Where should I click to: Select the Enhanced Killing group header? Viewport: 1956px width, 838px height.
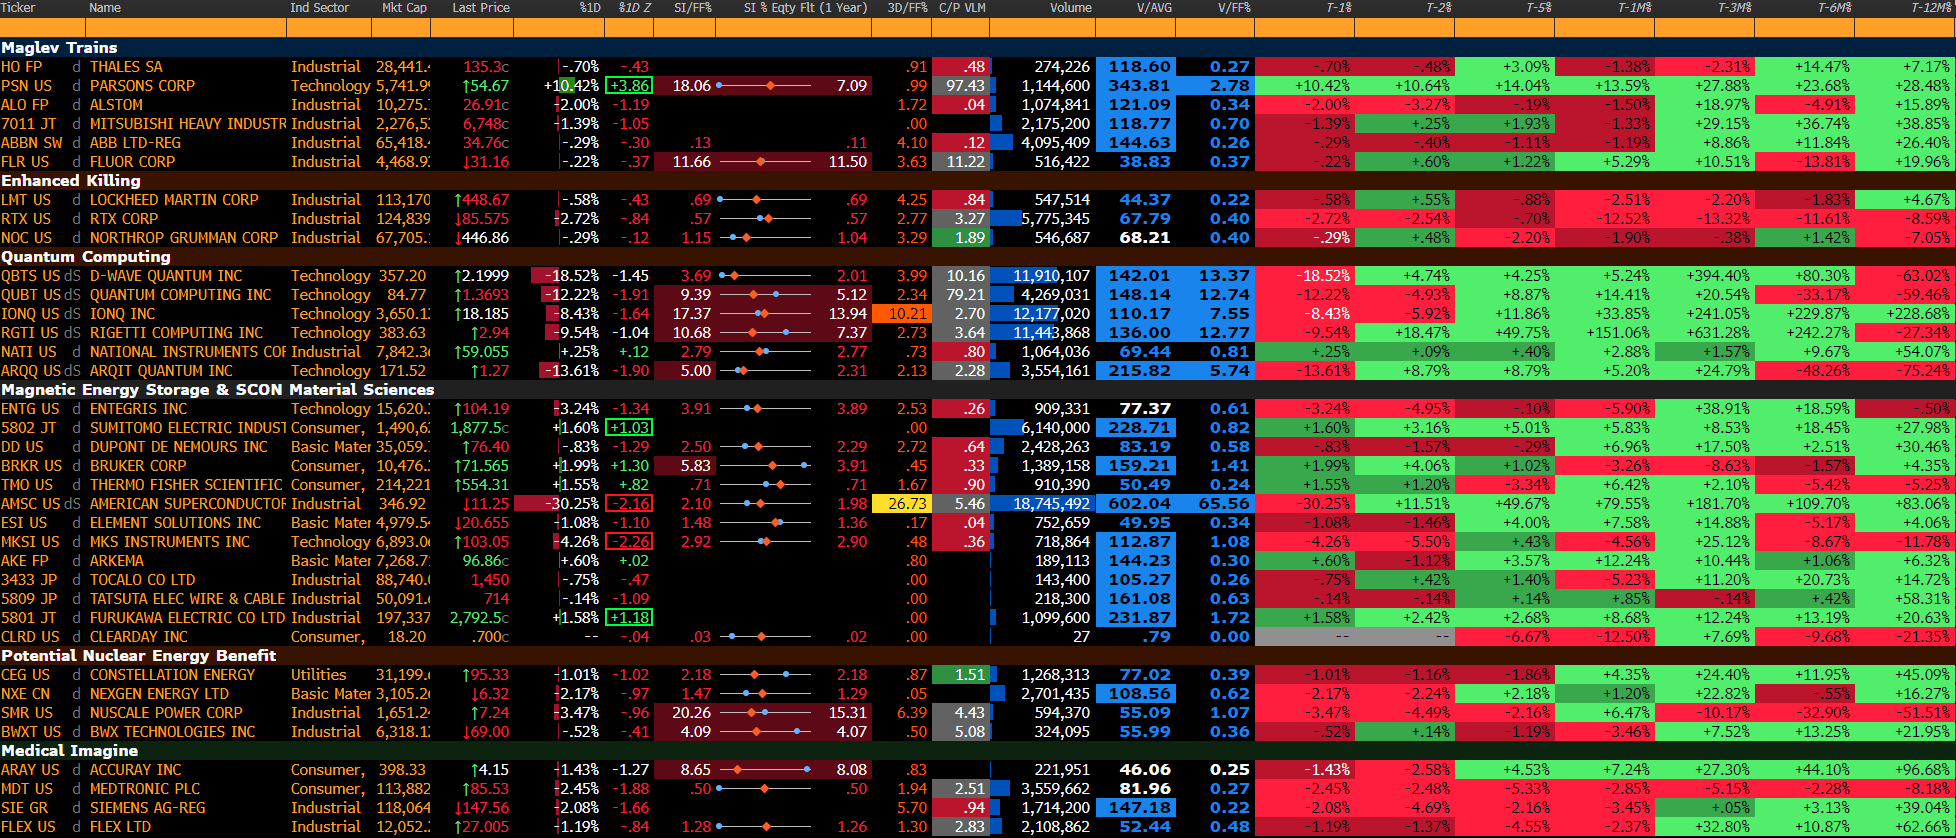click(70, 181)
